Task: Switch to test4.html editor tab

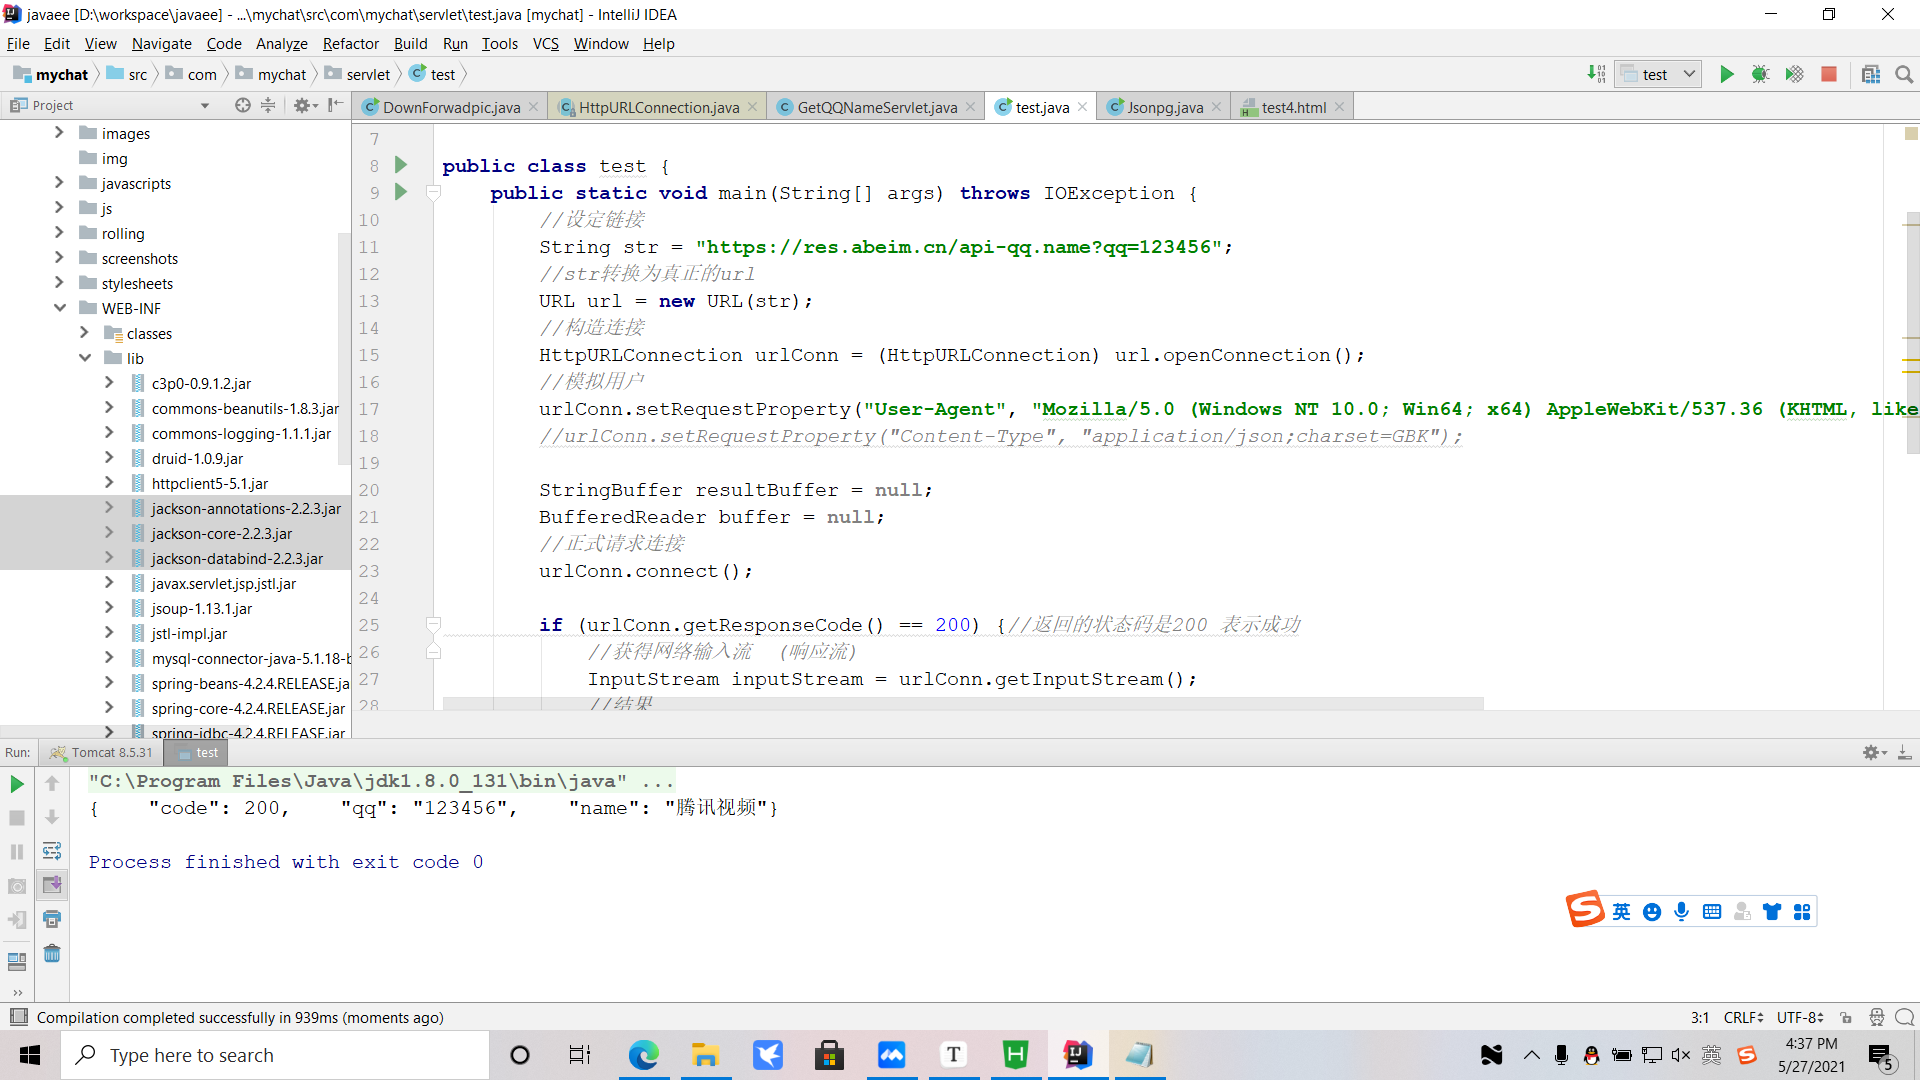Action: pyautogui.click(x=1294, y=107)
